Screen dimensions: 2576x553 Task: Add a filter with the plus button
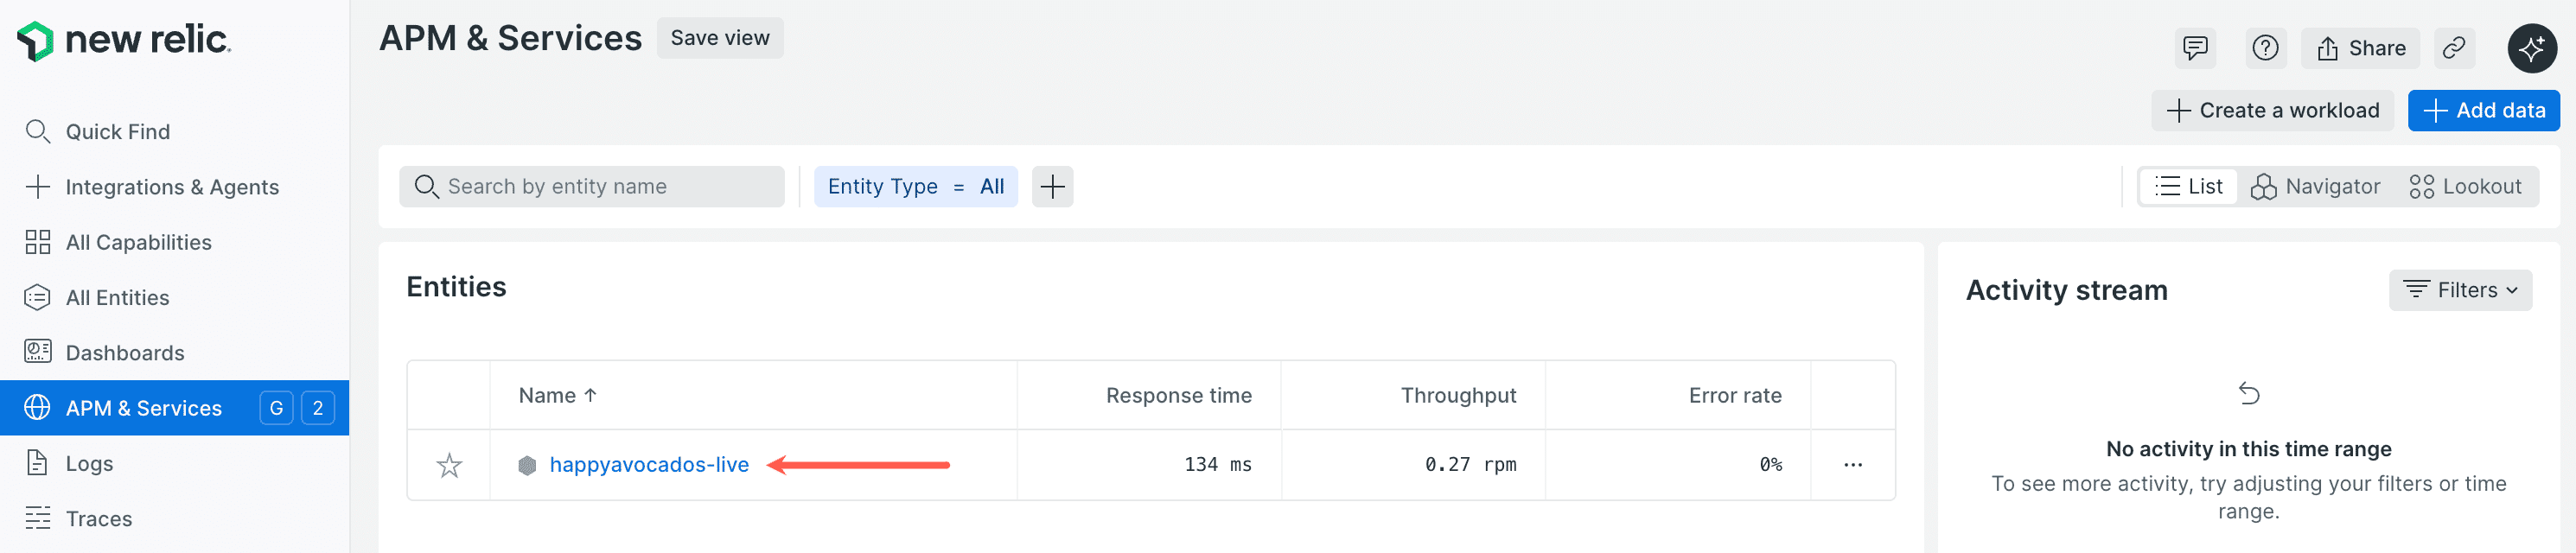tap(1052, 186)
